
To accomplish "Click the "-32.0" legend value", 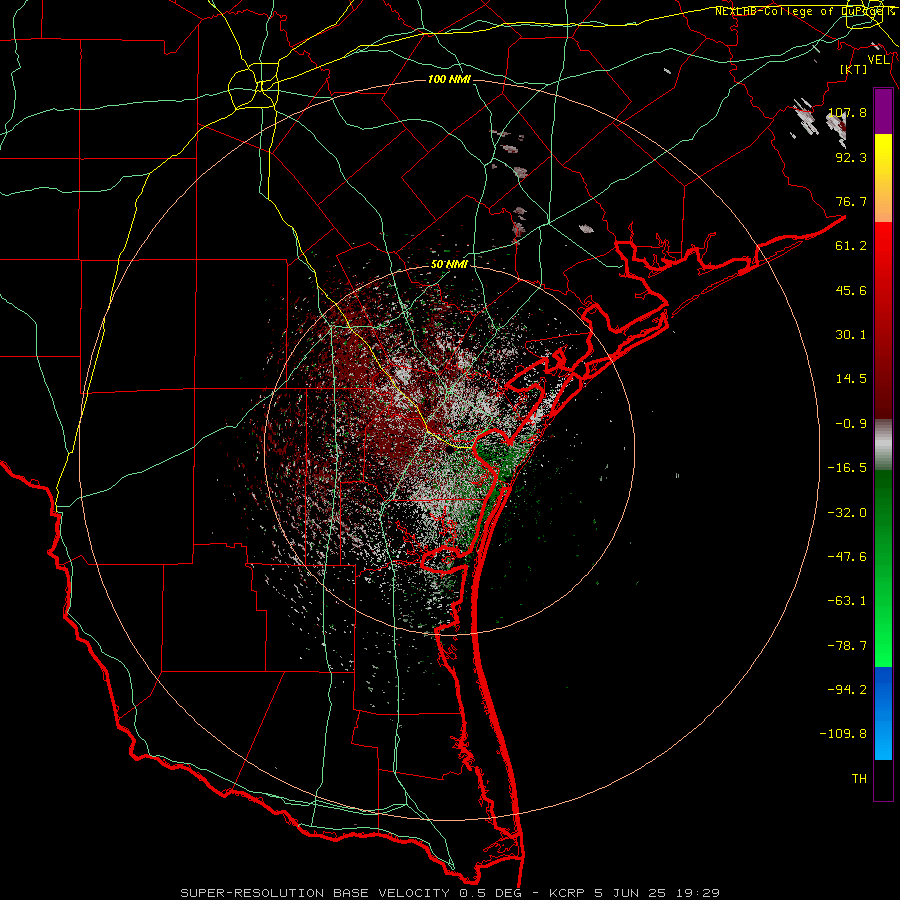I will click(x=847, y=513).
